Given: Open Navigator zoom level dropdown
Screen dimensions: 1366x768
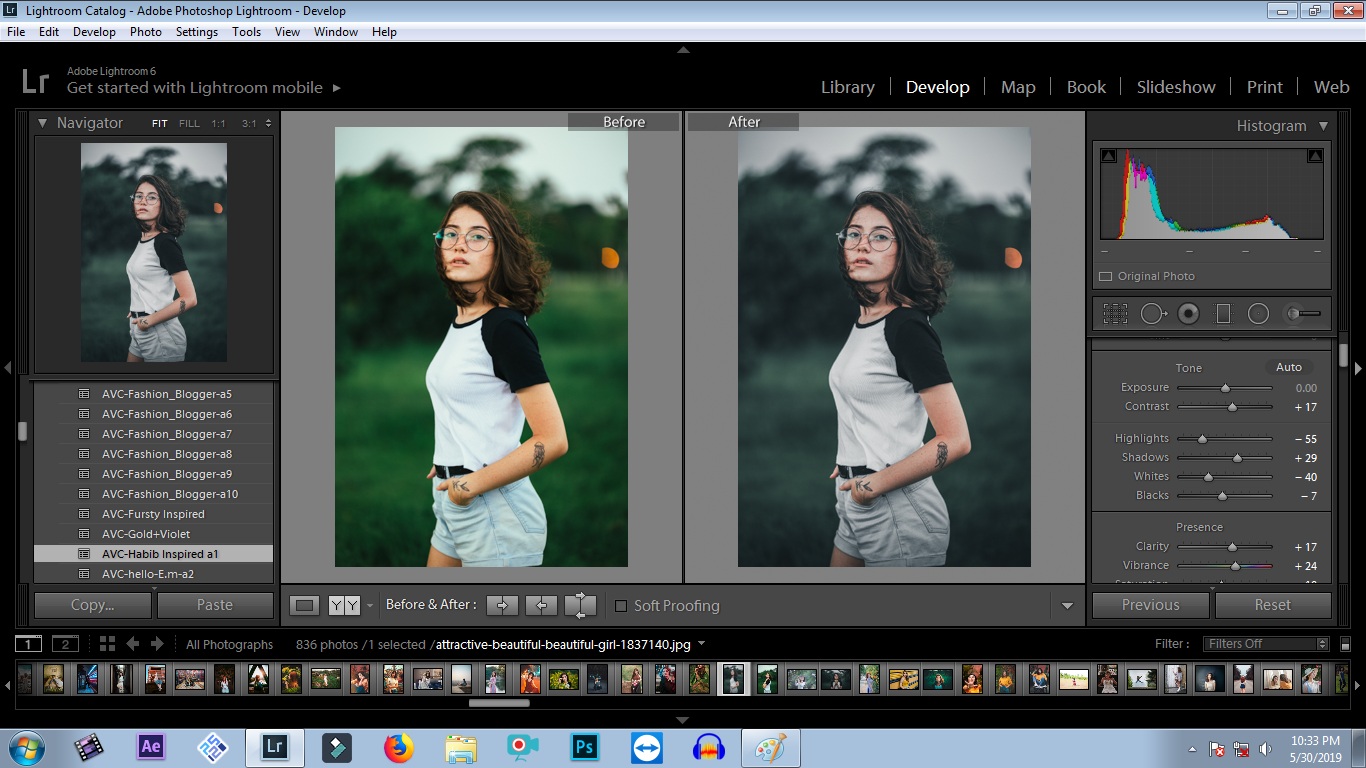Looking at the screenshot, I should pos(267,124).
